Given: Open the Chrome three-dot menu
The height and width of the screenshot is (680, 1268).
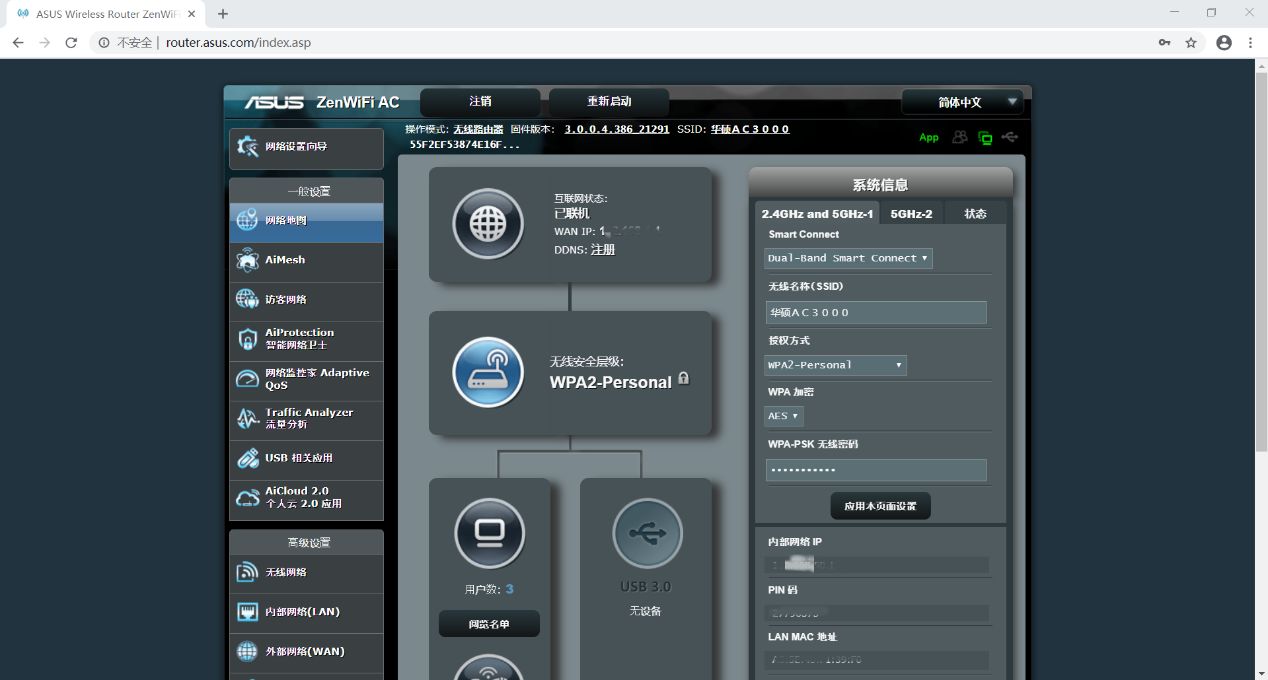Looking at the screenshot, I should click(x=1251, y=43).
